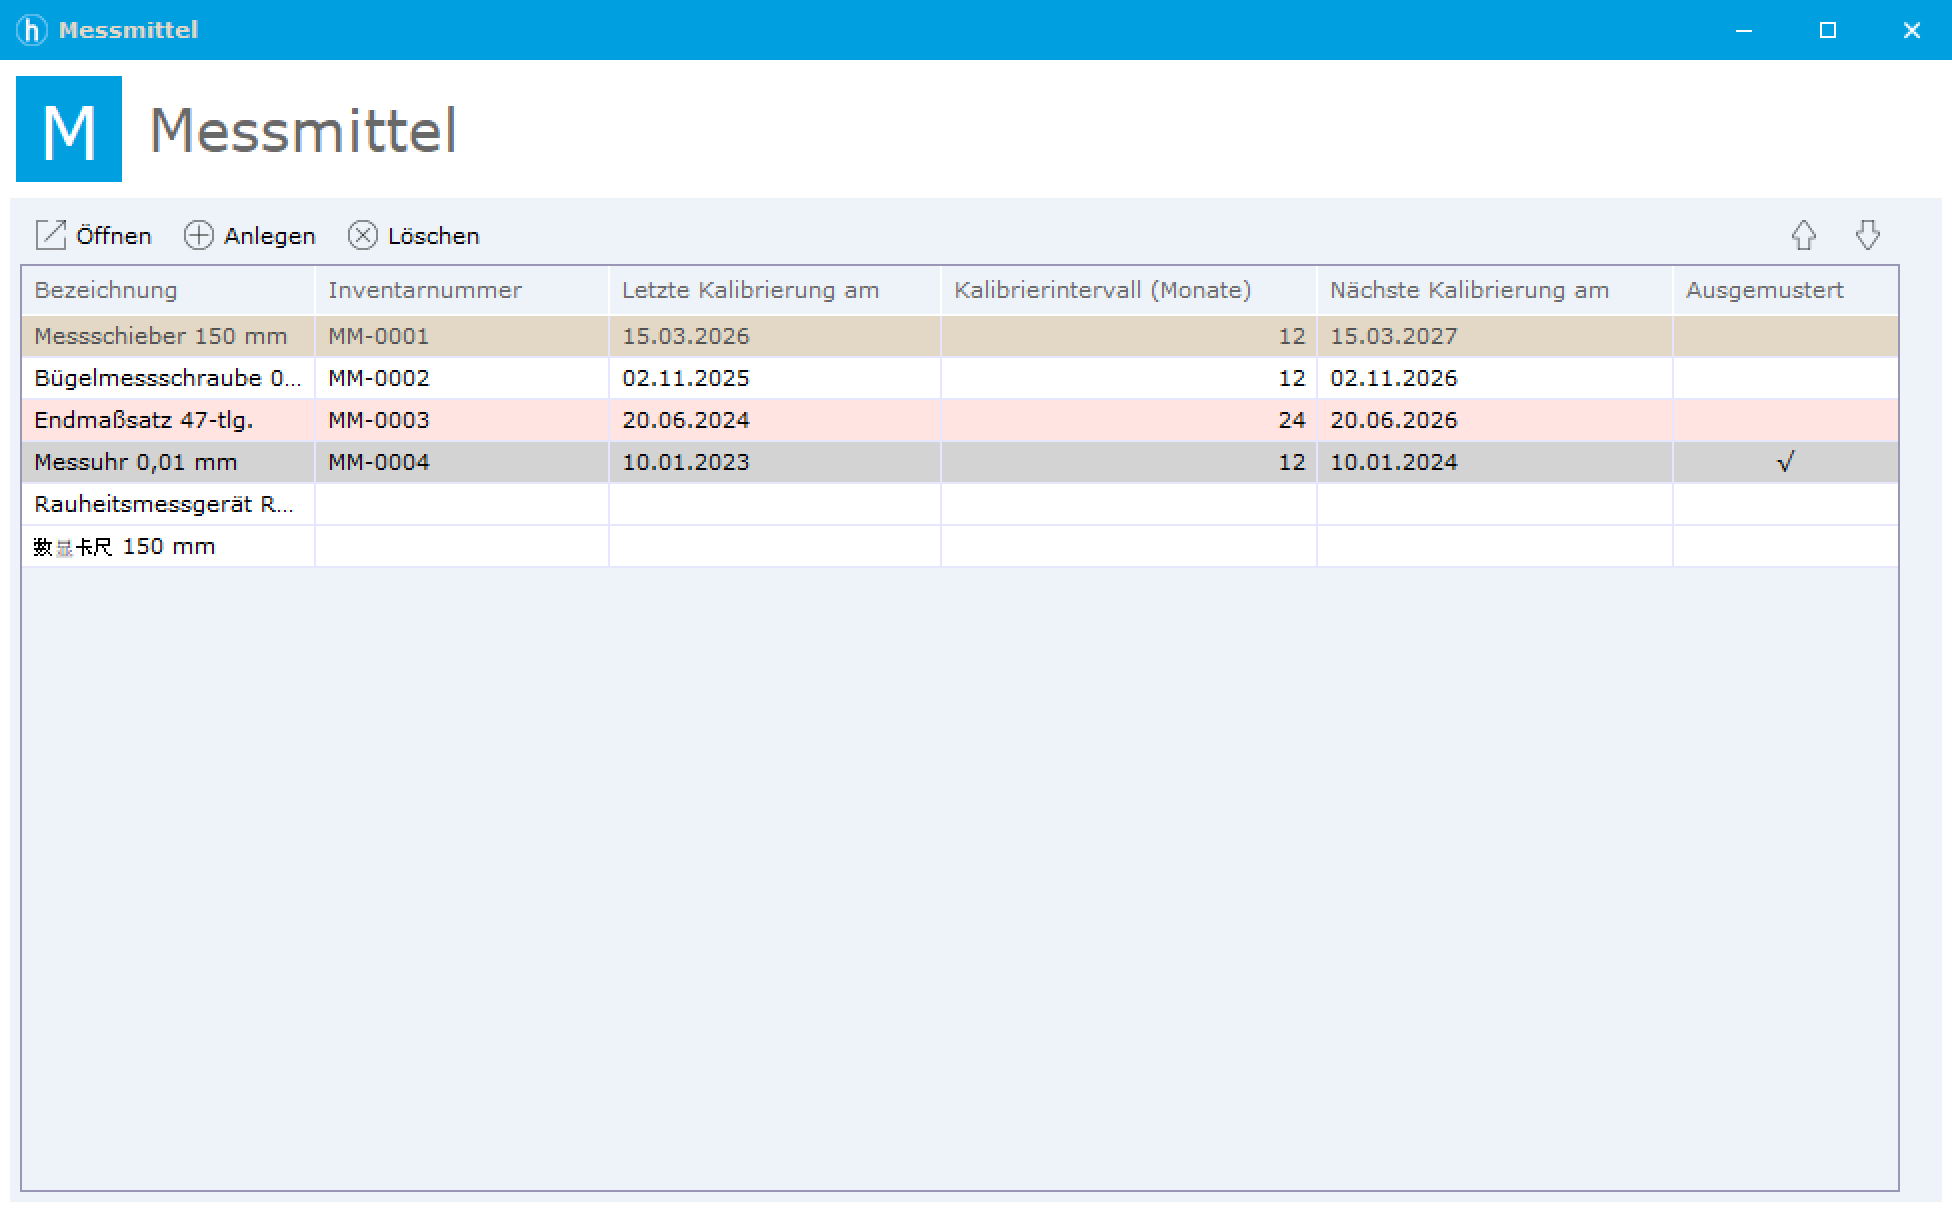Select the Endmaßsatz 47-tlg. row
The width and height of the screenshot is (1952, 1212).
click(960, 420)
